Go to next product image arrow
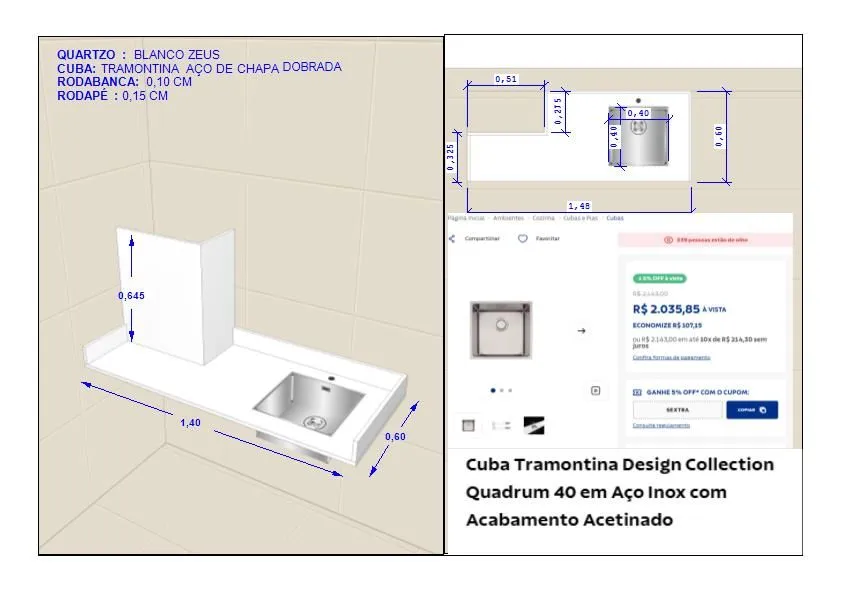Image resolution: width=841 pixels, height=595 pixels. (x=581, y=331)
